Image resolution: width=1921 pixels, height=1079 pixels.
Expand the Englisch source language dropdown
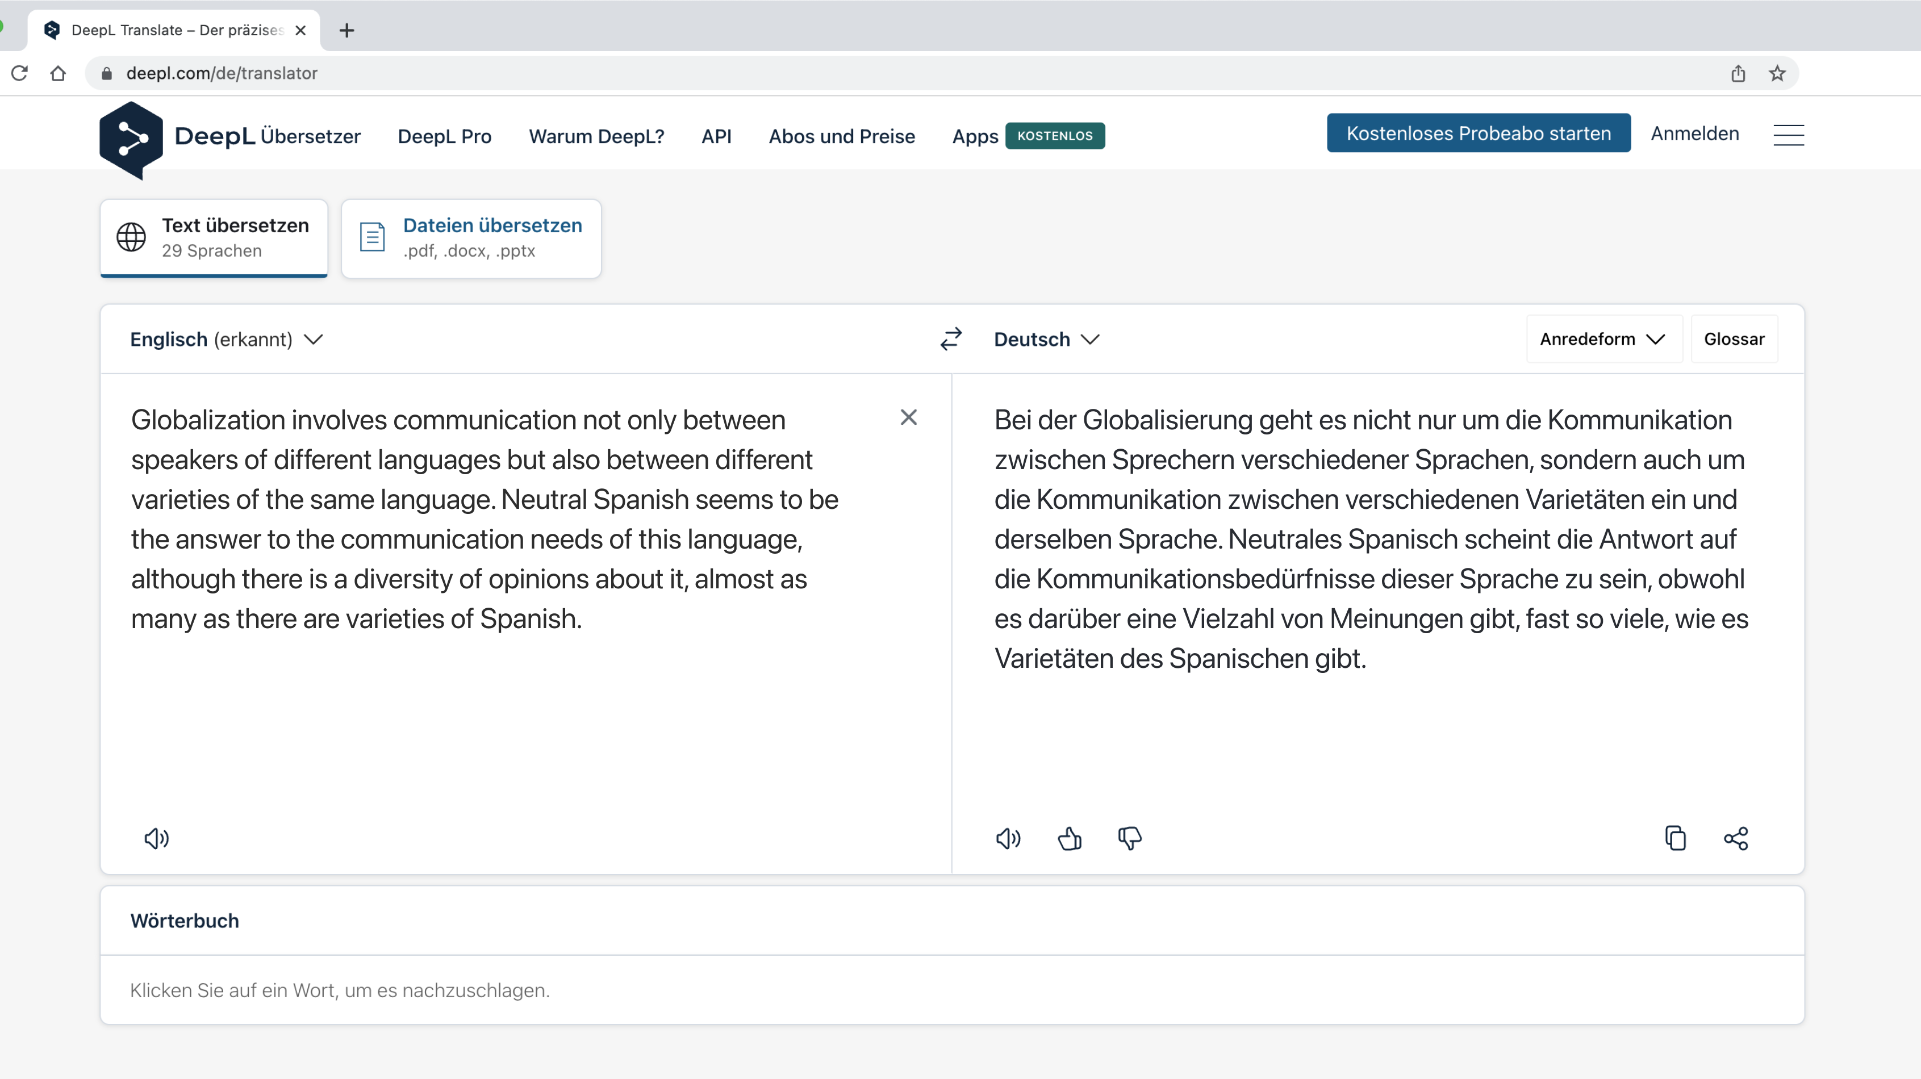point(226,339)
